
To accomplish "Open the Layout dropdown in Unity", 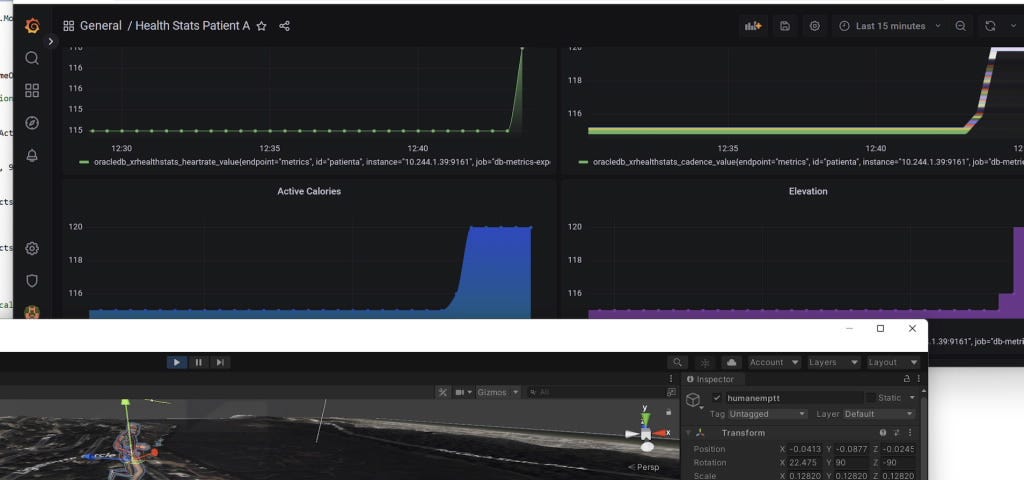I will pyautogui.click(x=892, y=362).
